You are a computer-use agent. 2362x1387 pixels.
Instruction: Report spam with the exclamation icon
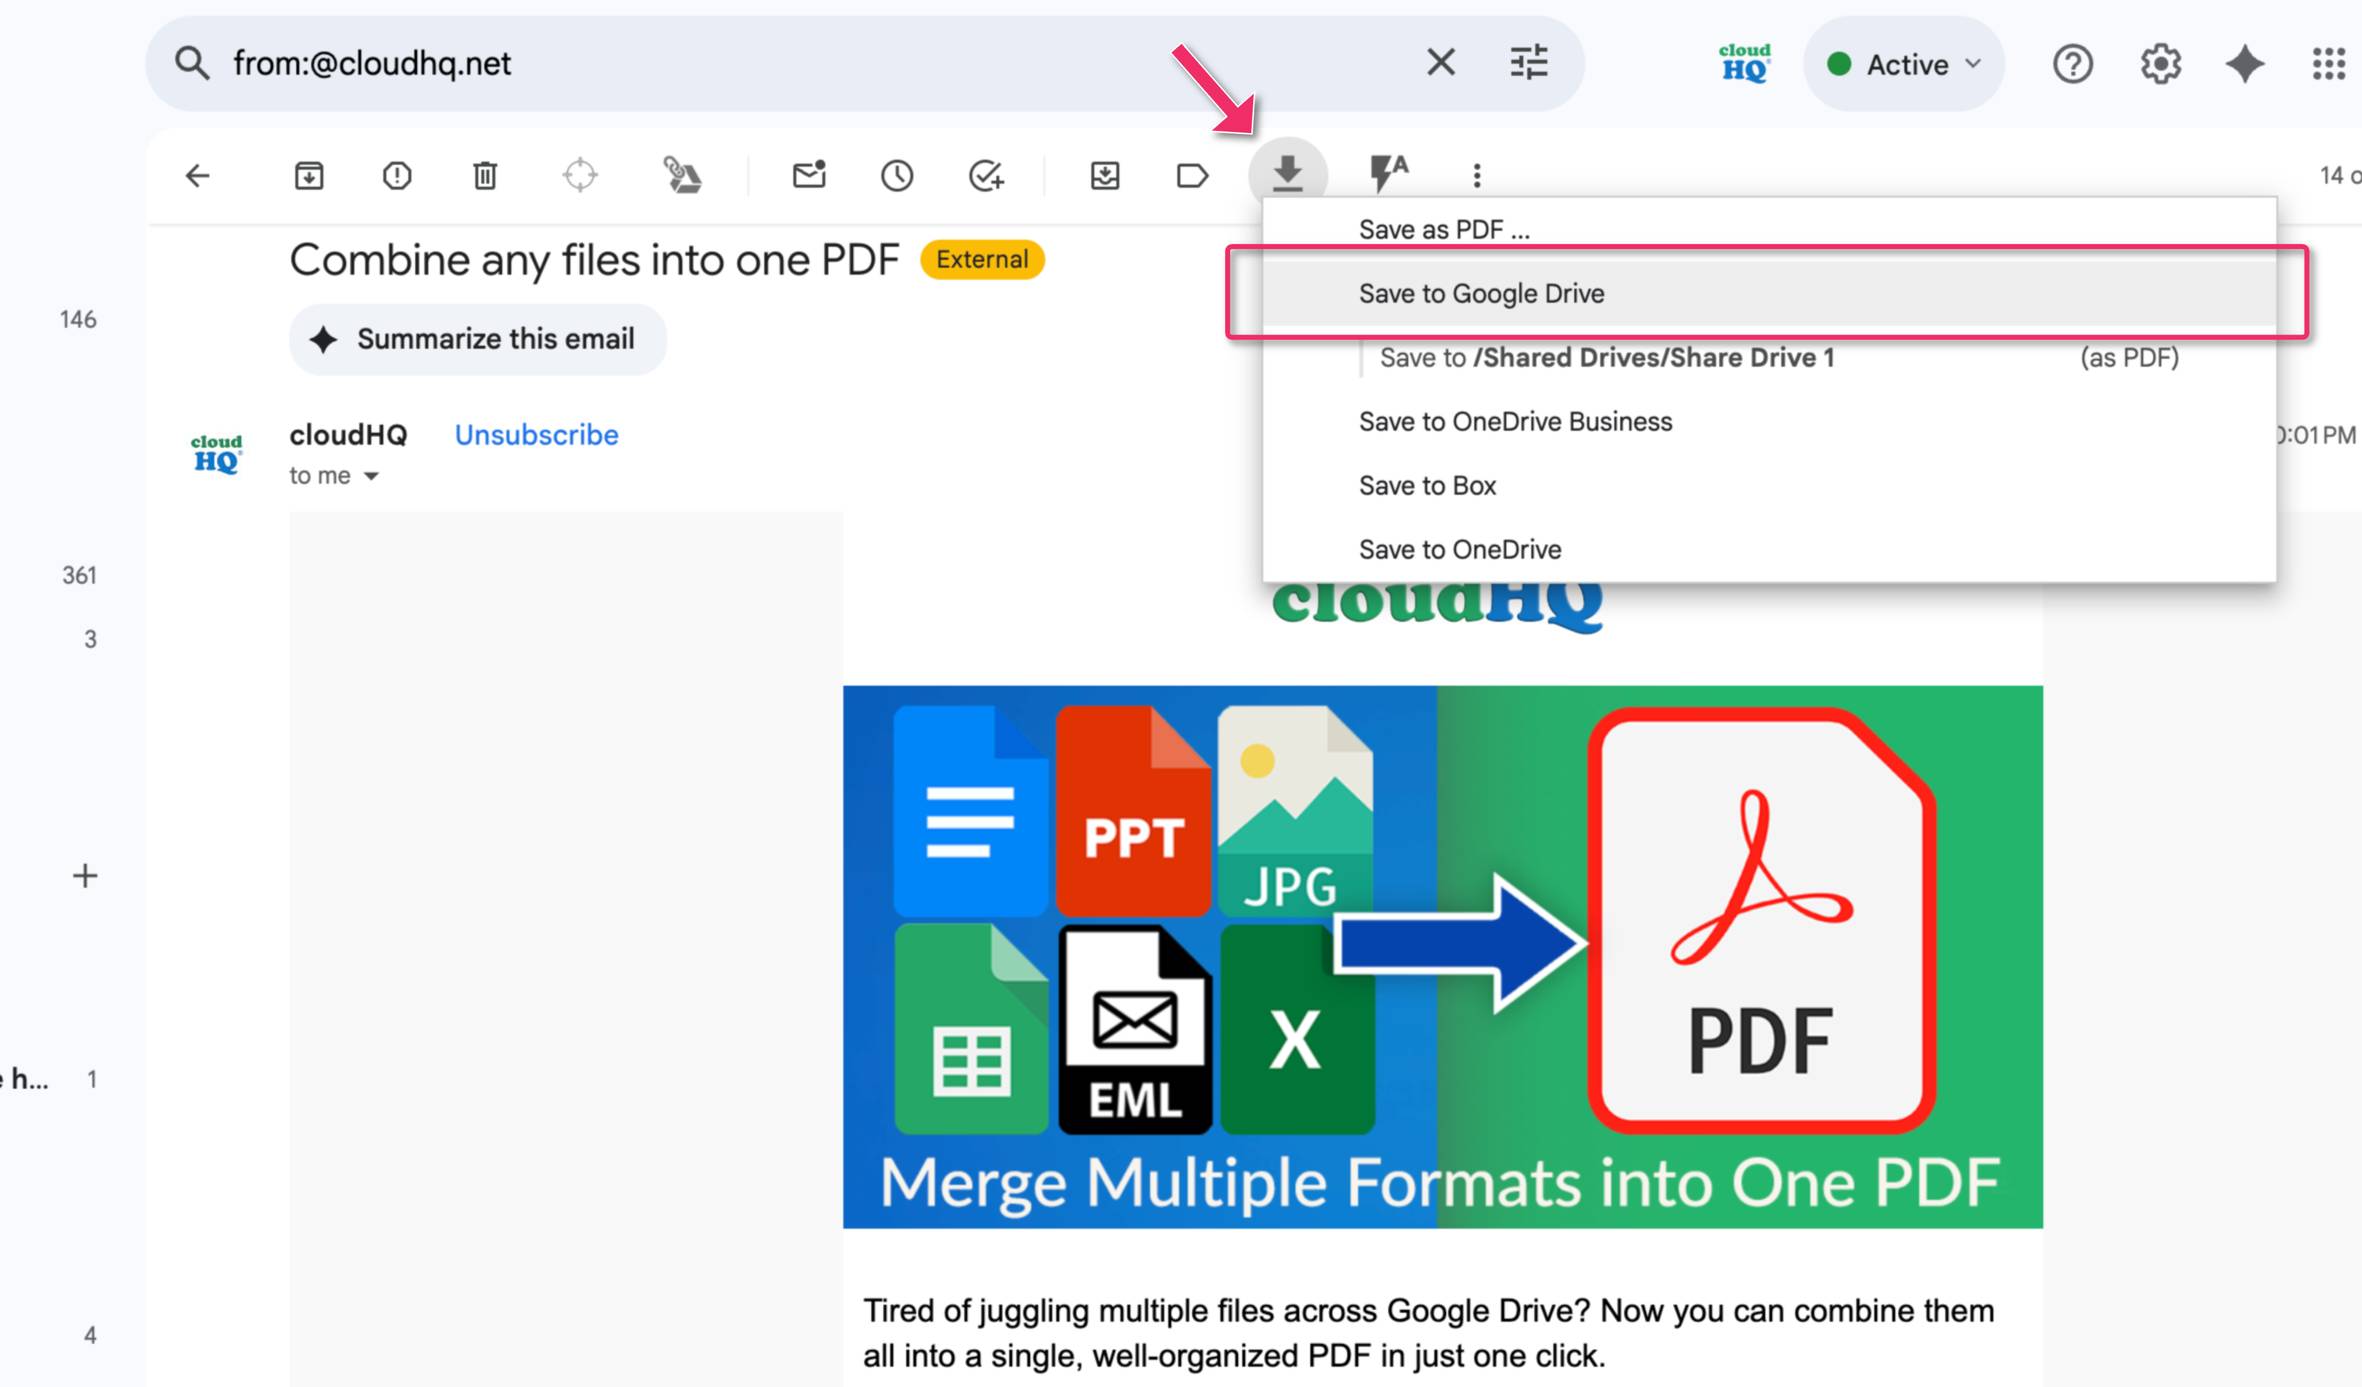coord(397,176)
